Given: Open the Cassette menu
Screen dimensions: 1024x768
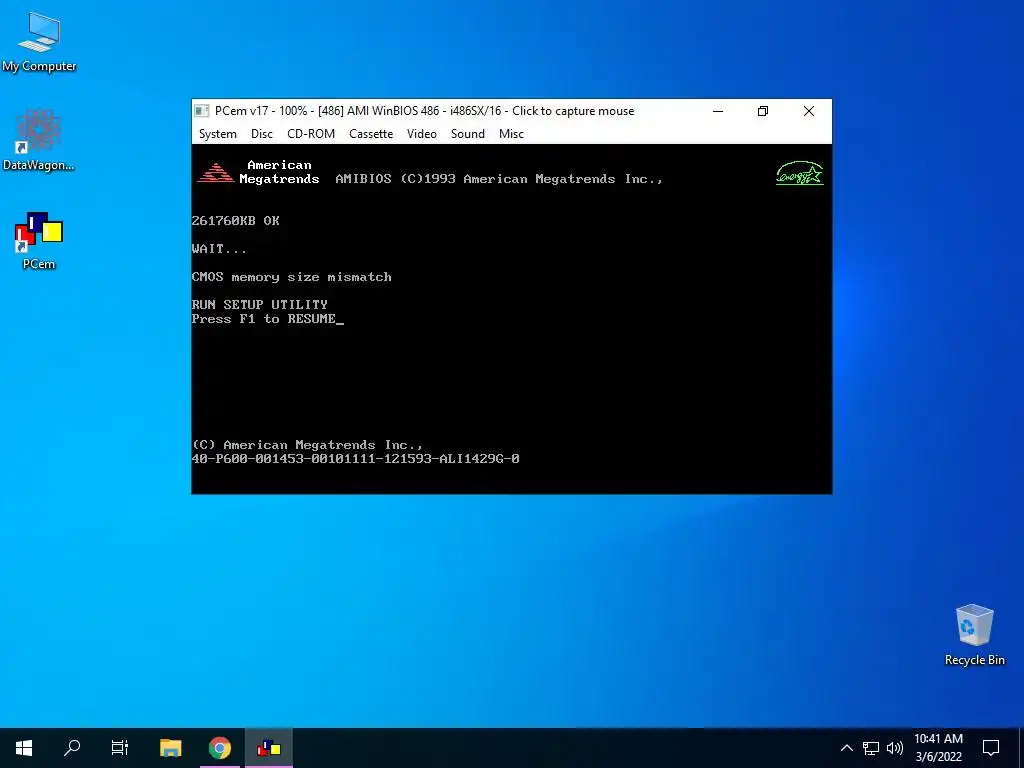Looking at the screenshot, I should coord(370,134).
